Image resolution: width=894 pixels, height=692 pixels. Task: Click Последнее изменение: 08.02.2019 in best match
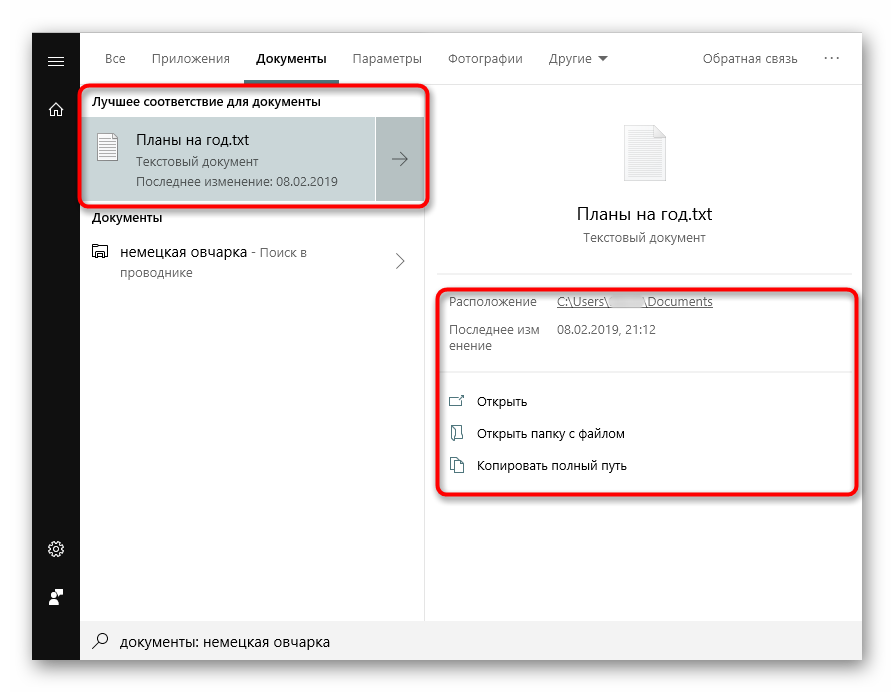[x=237, y=182]
